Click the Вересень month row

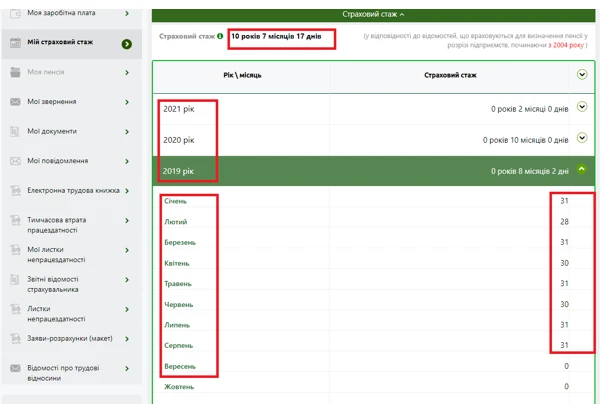coord(180,366)
